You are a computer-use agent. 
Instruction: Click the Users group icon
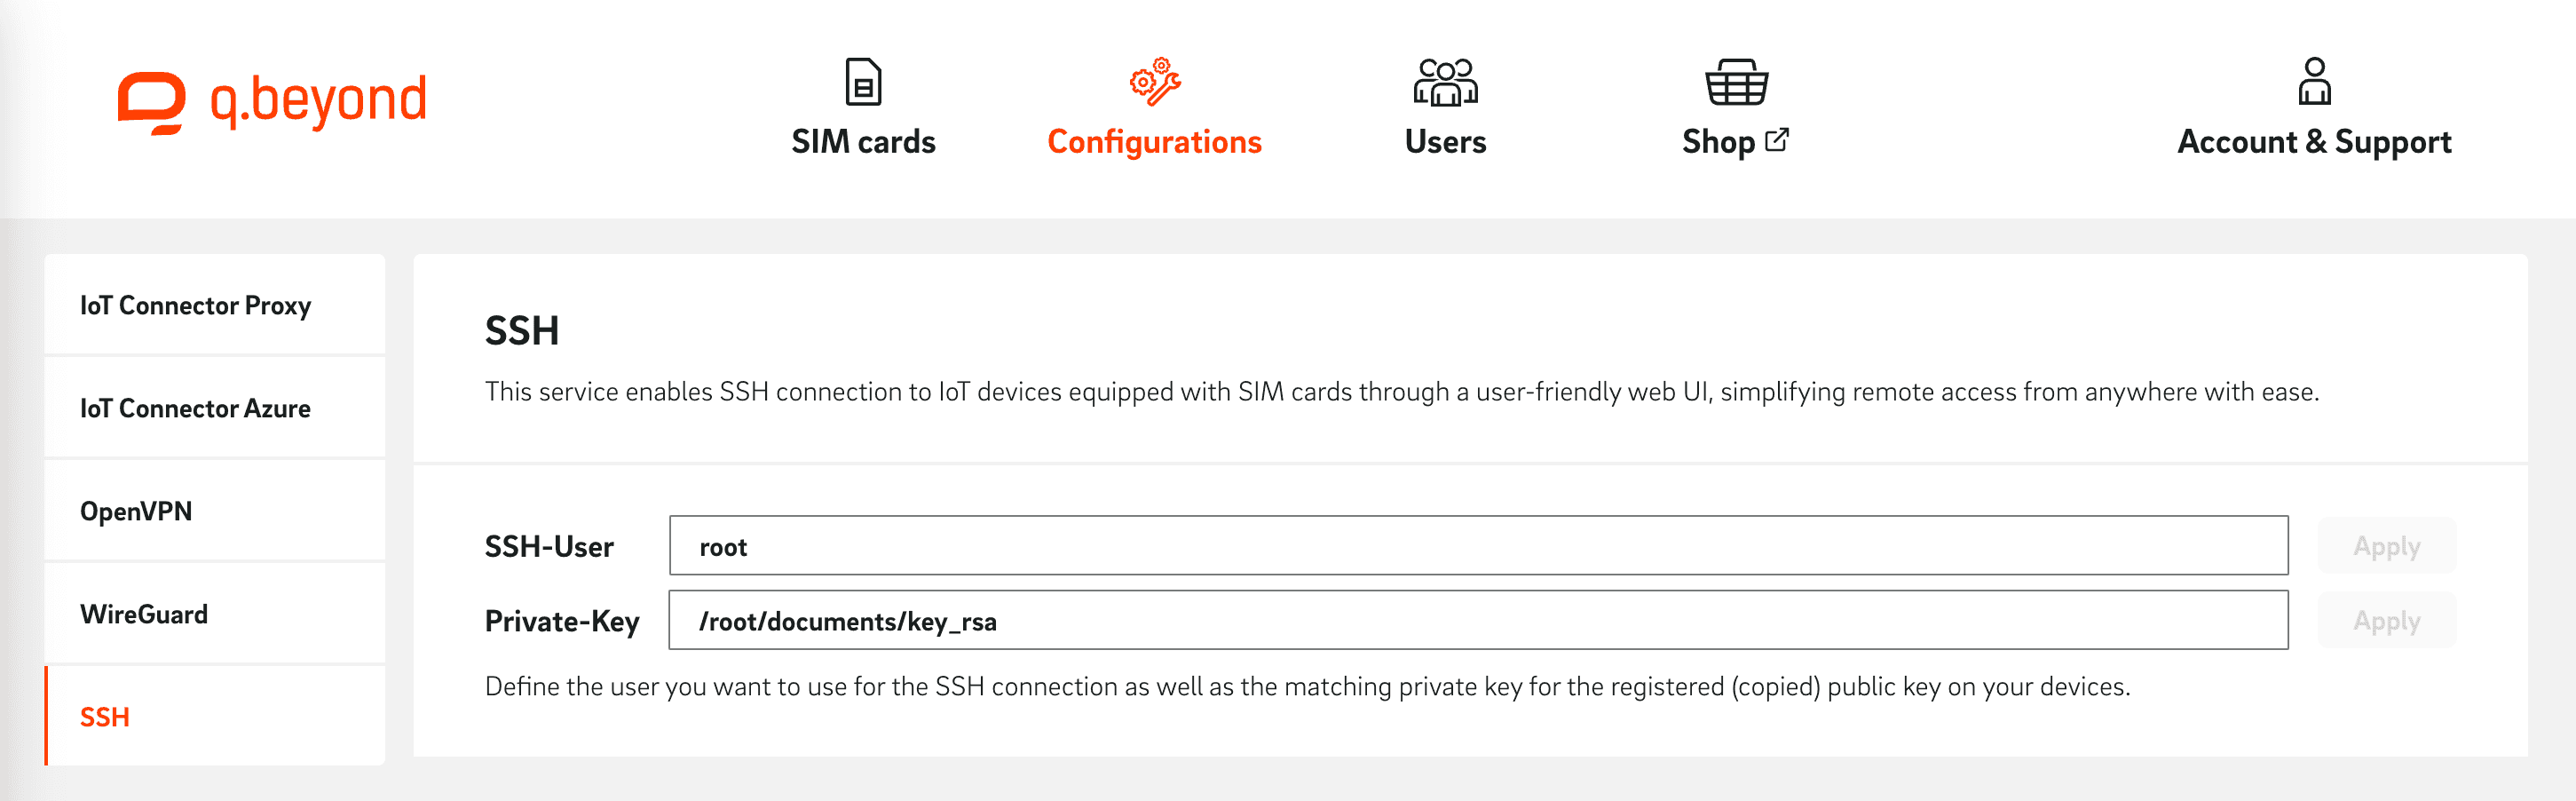point(1445,82)
